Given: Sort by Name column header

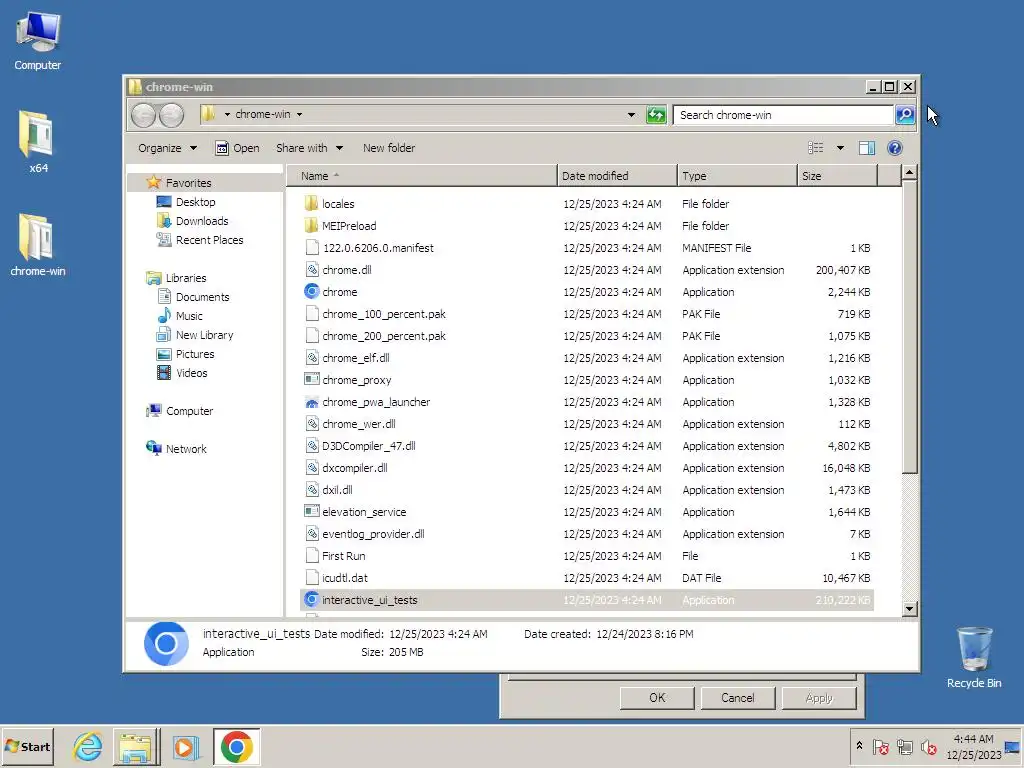Looking at the screenshot, I should pyautogui.click(x=422, y=176).
